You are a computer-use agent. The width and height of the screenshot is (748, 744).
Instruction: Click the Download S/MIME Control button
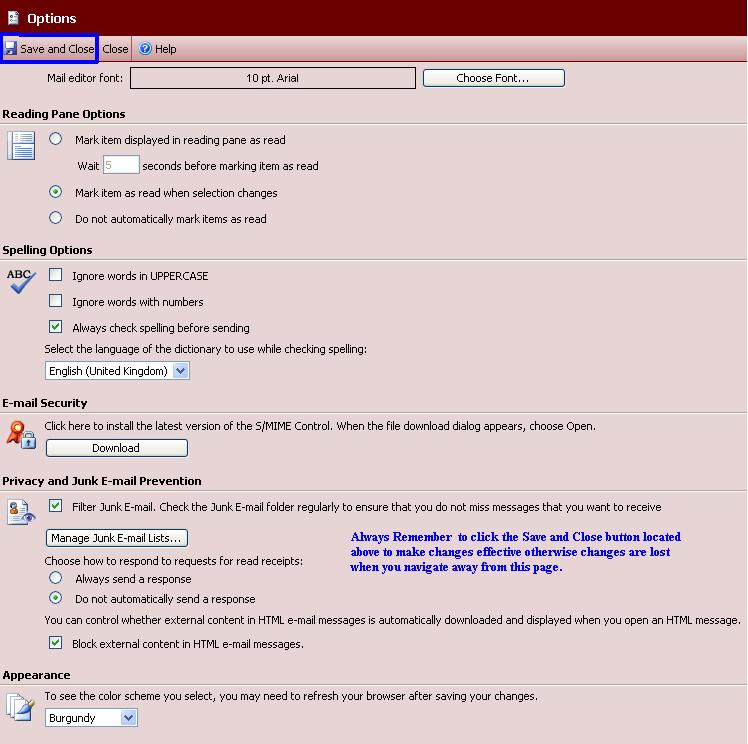click(117, 448)
